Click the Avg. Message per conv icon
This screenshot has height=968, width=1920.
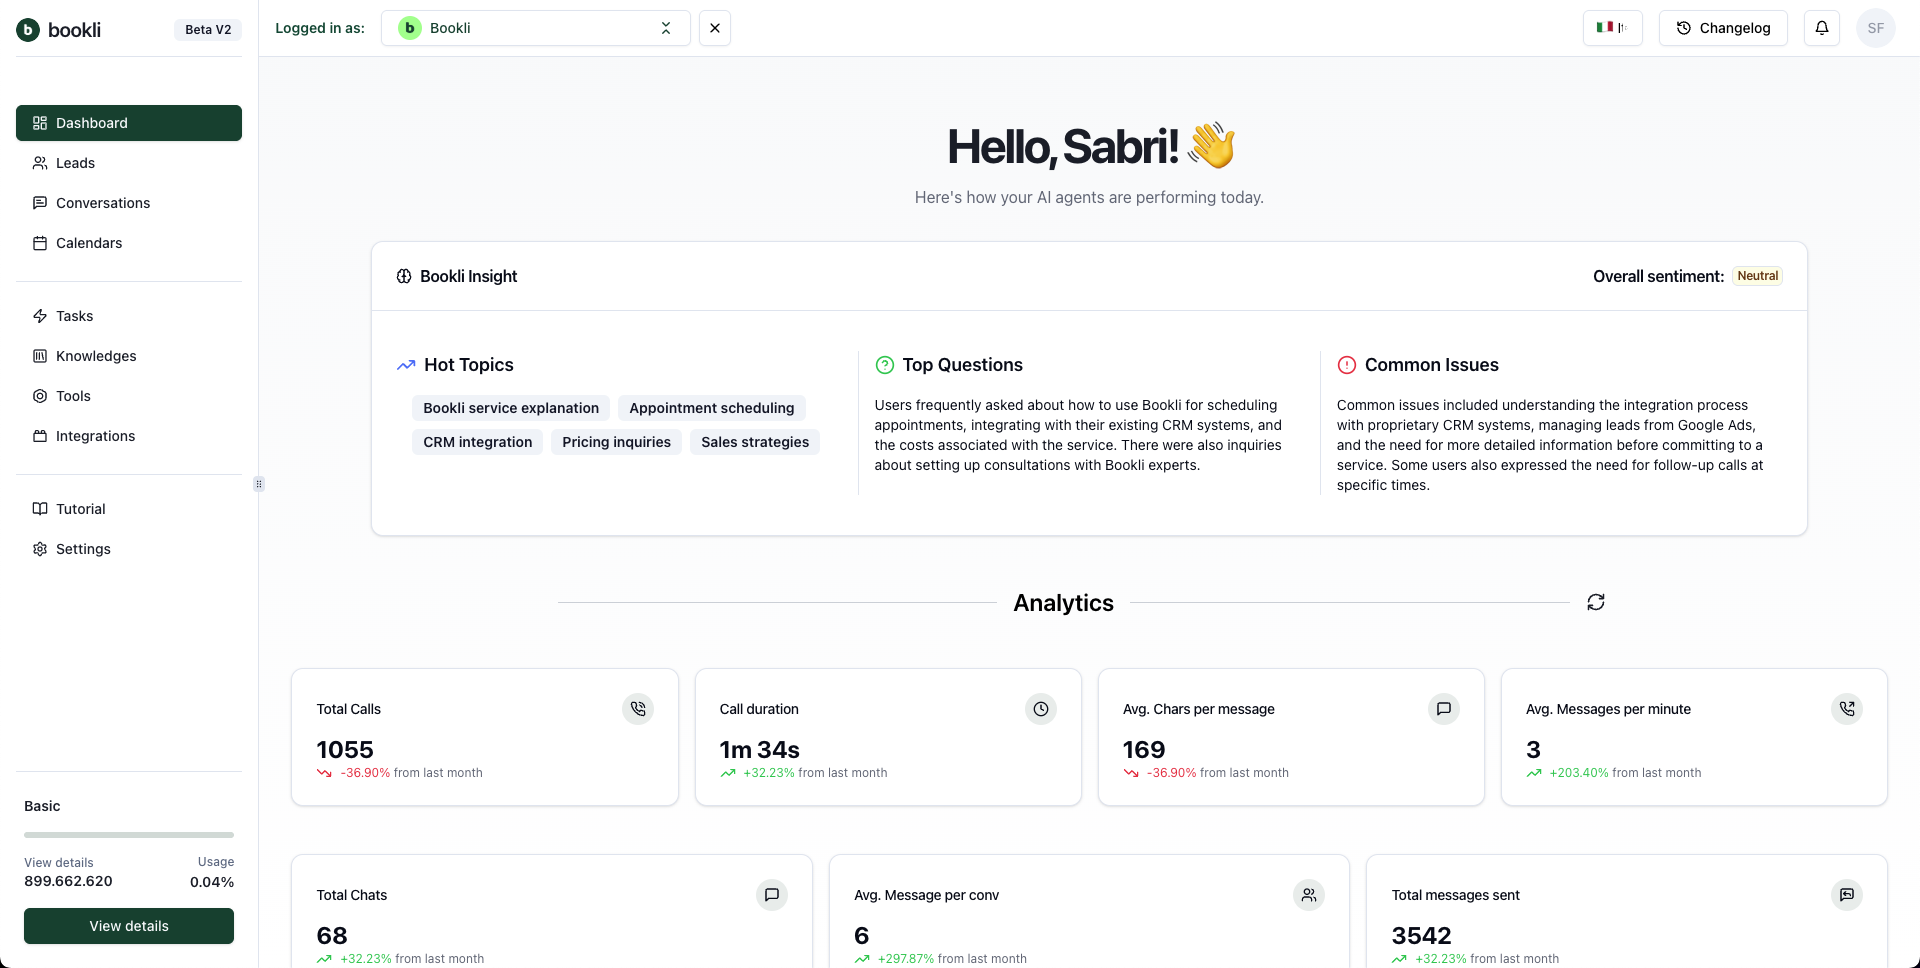click(1309, 895)
